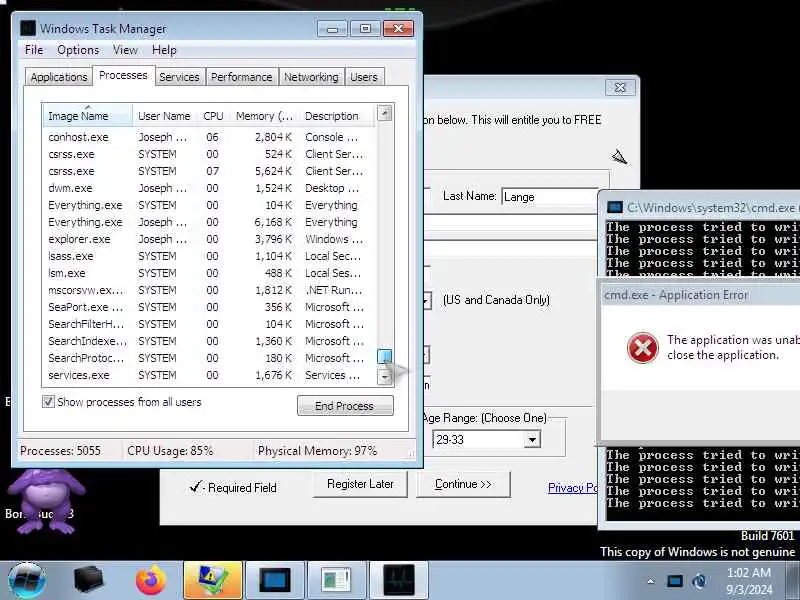
Task: Open the View menu
Action: point(125,50)
